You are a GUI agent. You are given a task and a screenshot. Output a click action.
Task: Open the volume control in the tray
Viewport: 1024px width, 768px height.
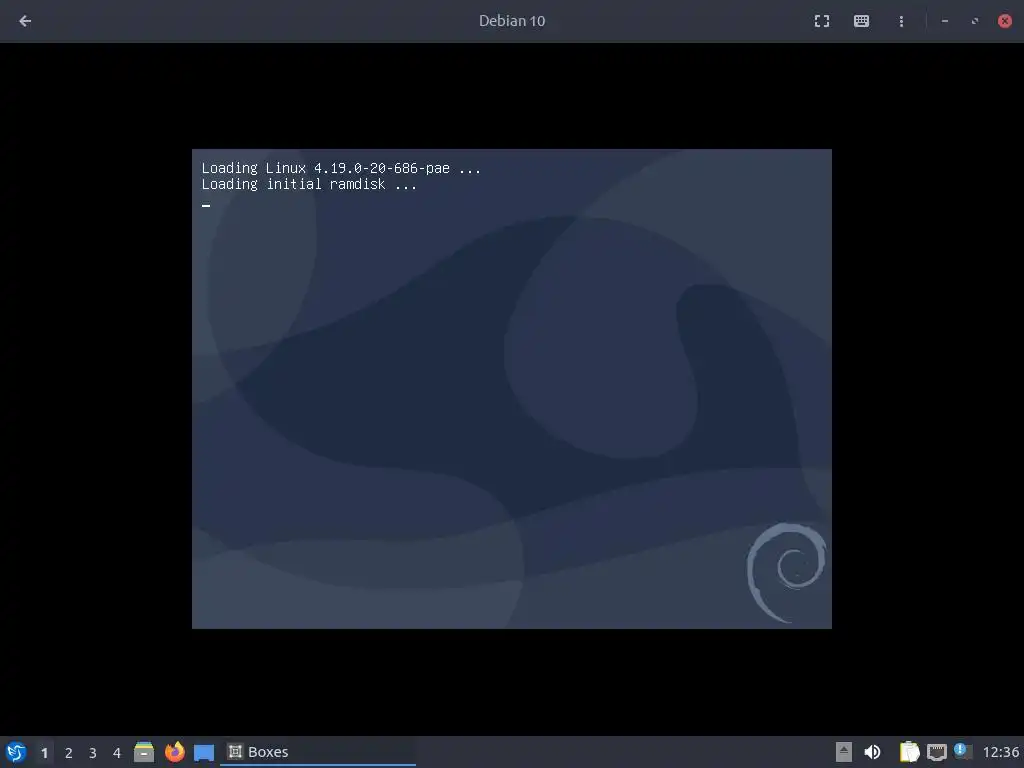tap(872, 752)
